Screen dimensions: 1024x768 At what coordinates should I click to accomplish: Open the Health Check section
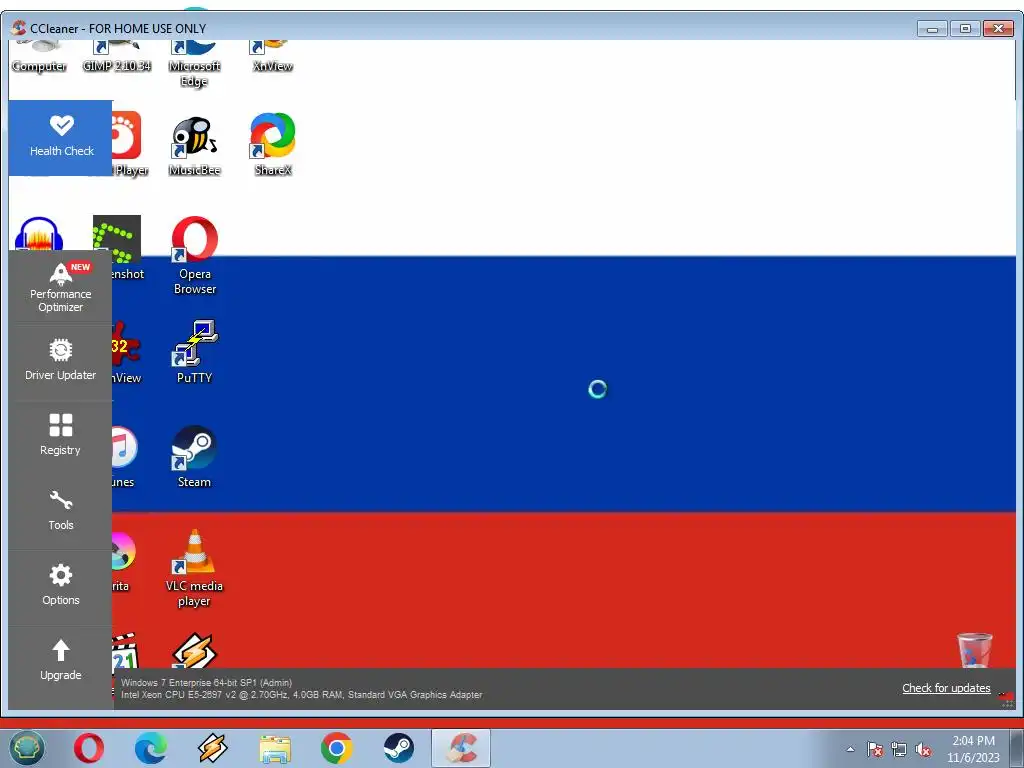tap(61, 138)
